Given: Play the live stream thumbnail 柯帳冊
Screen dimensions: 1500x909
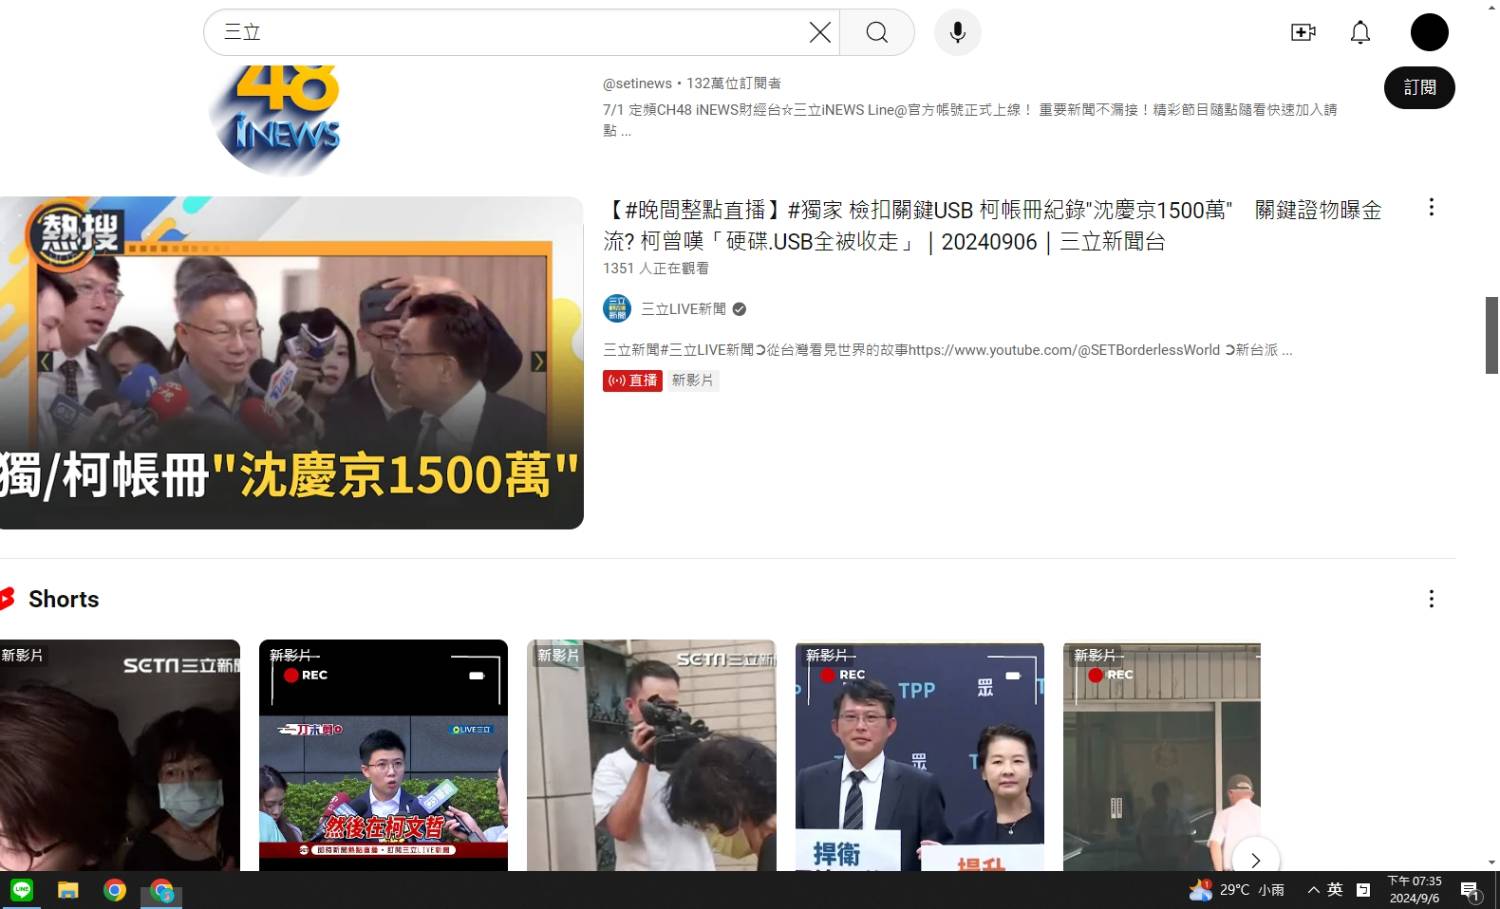Looking at the screenshot, I should 291,363.
